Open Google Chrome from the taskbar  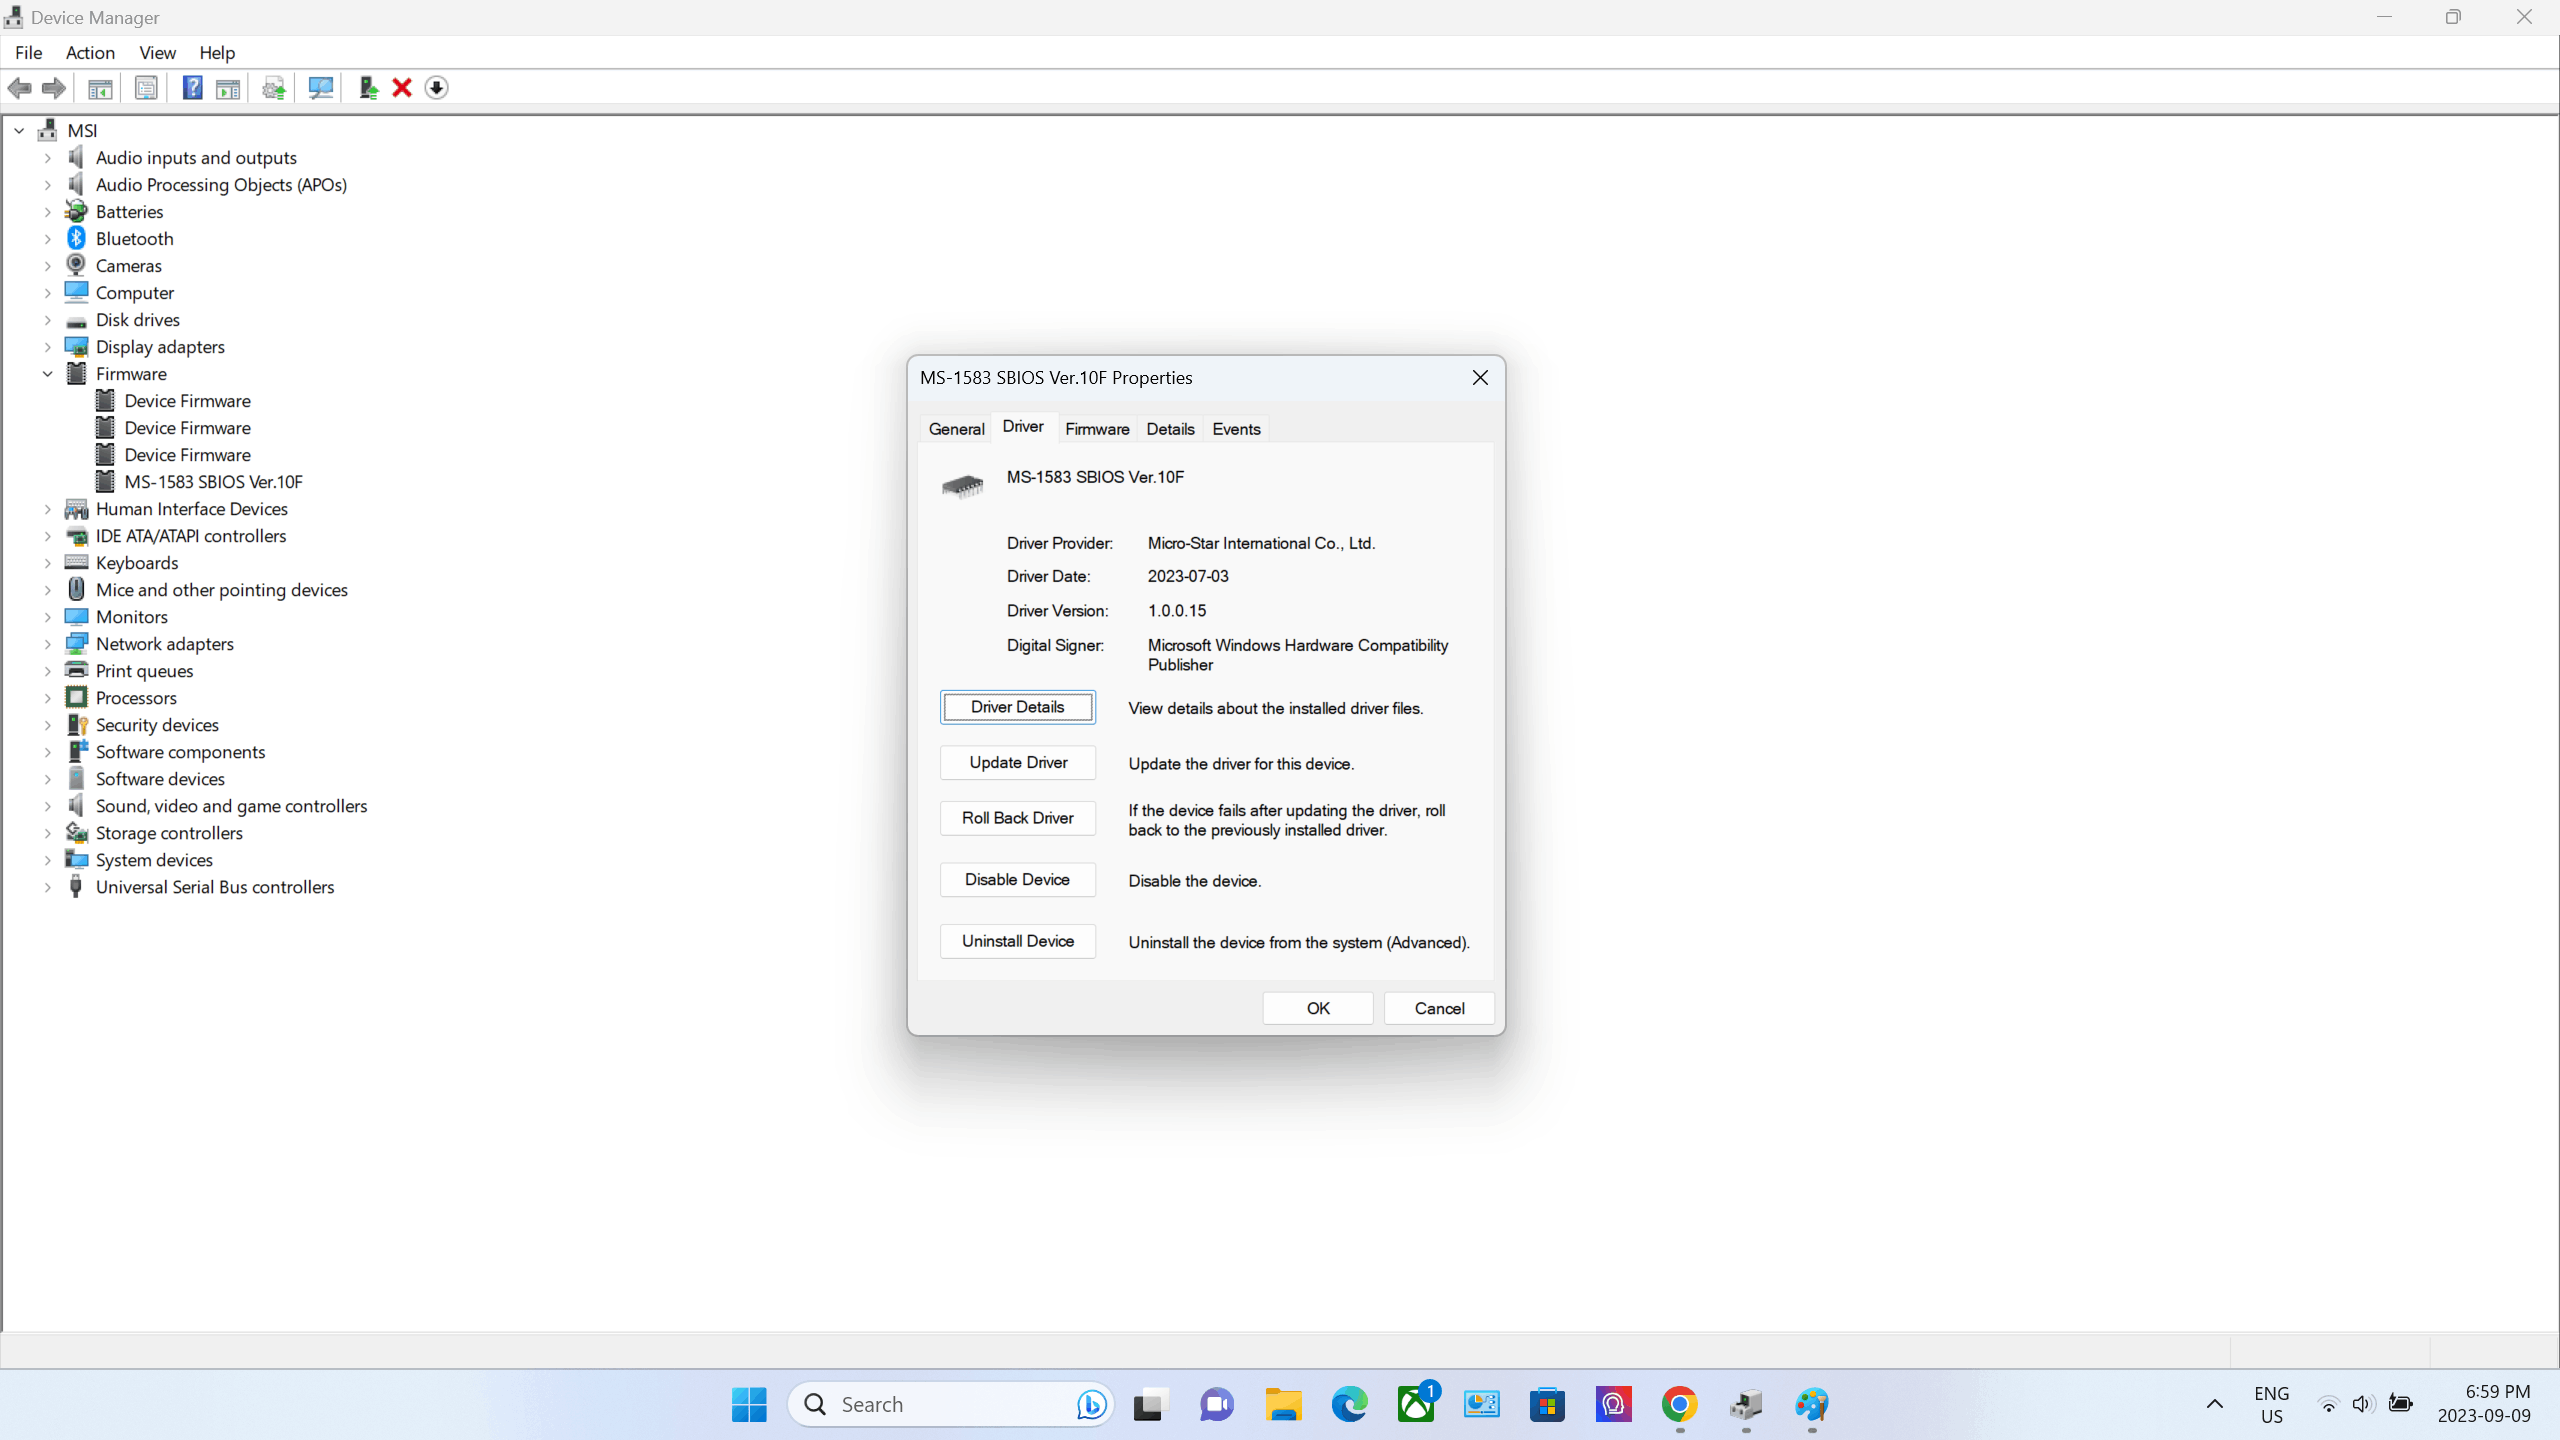pyautogui.click(x=1679, y=1404)
